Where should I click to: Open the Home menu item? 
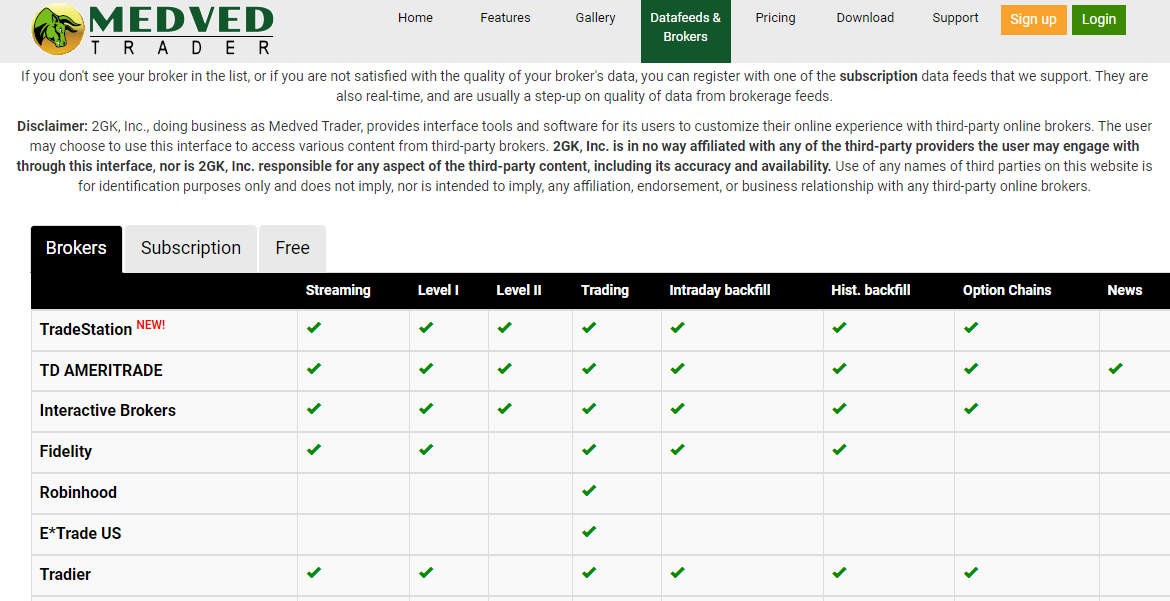point(415,18)
